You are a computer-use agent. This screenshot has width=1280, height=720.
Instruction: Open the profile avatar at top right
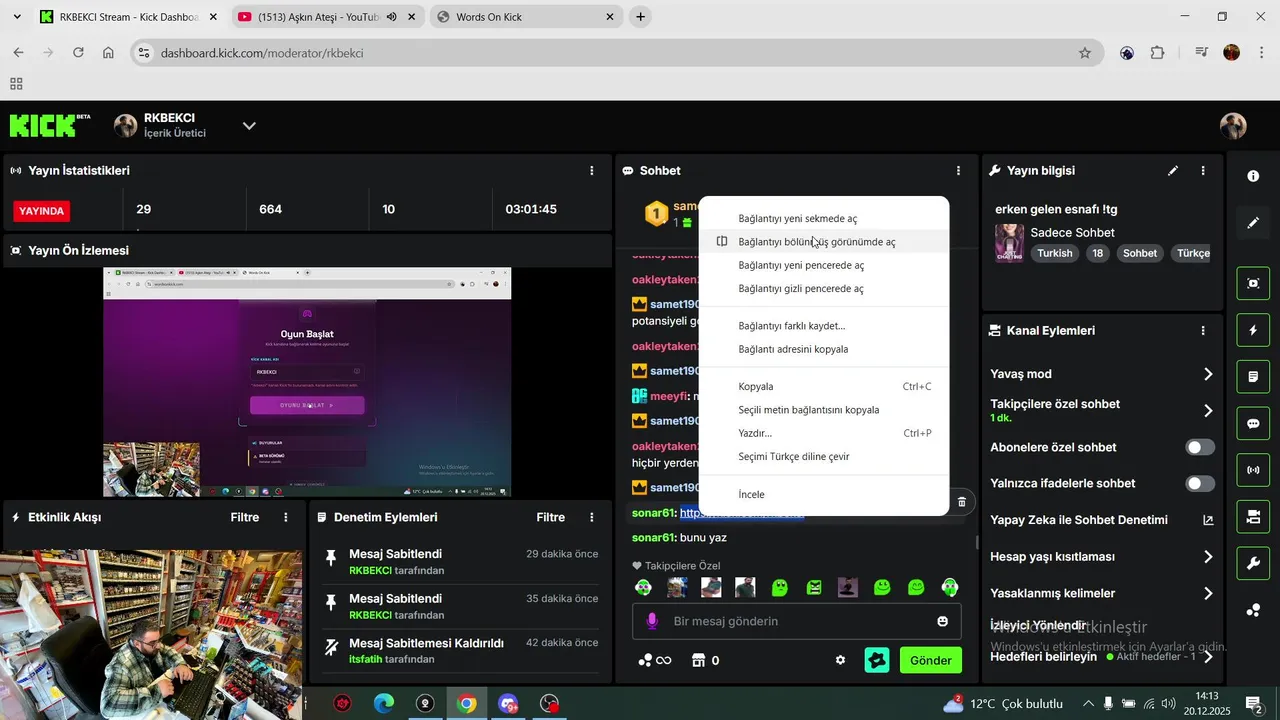[x=1233, y=125]
